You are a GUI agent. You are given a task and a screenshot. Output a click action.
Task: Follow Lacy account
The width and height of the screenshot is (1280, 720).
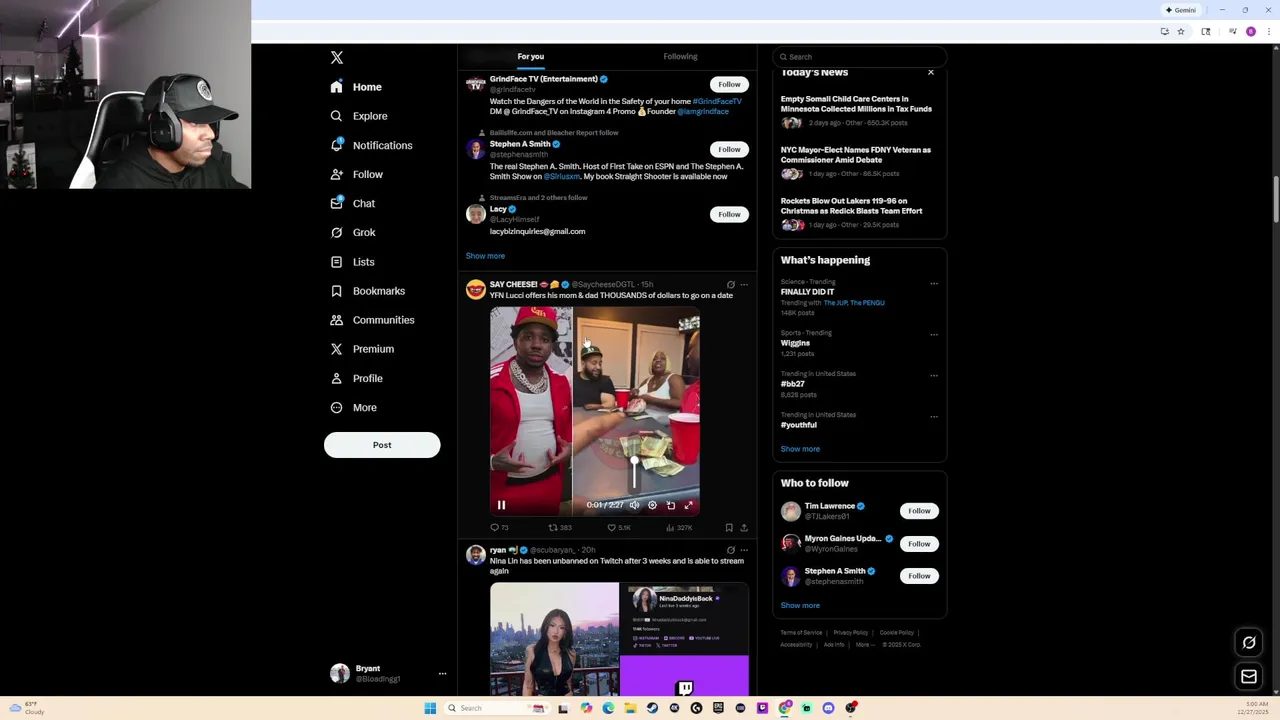point(729,214)
